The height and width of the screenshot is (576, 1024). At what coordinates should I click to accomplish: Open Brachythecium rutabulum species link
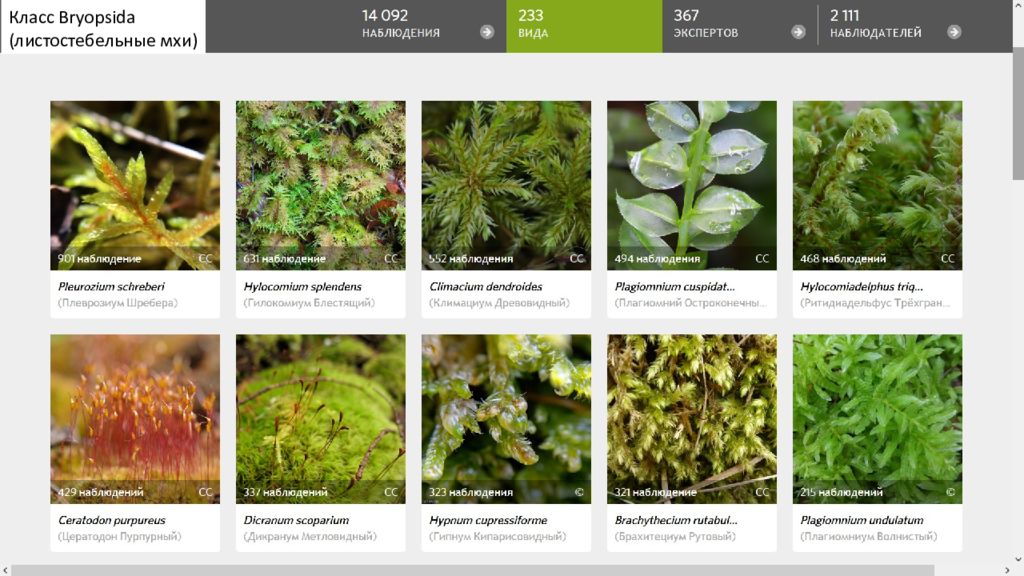(676, 520)
